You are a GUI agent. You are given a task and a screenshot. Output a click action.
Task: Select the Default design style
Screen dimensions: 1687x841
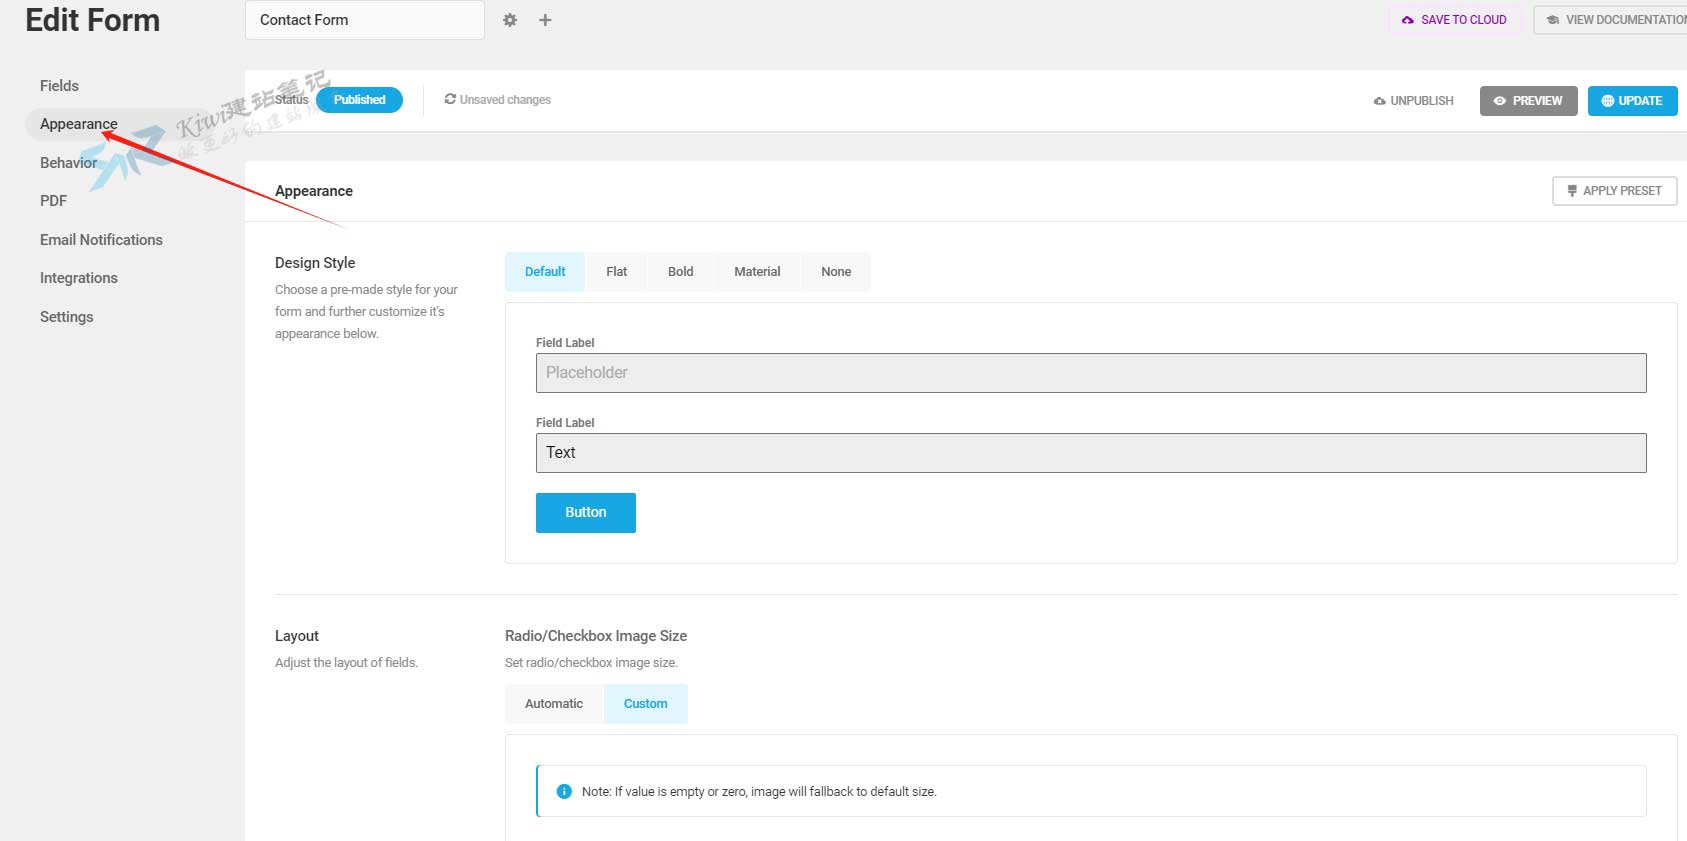point(545,272)
